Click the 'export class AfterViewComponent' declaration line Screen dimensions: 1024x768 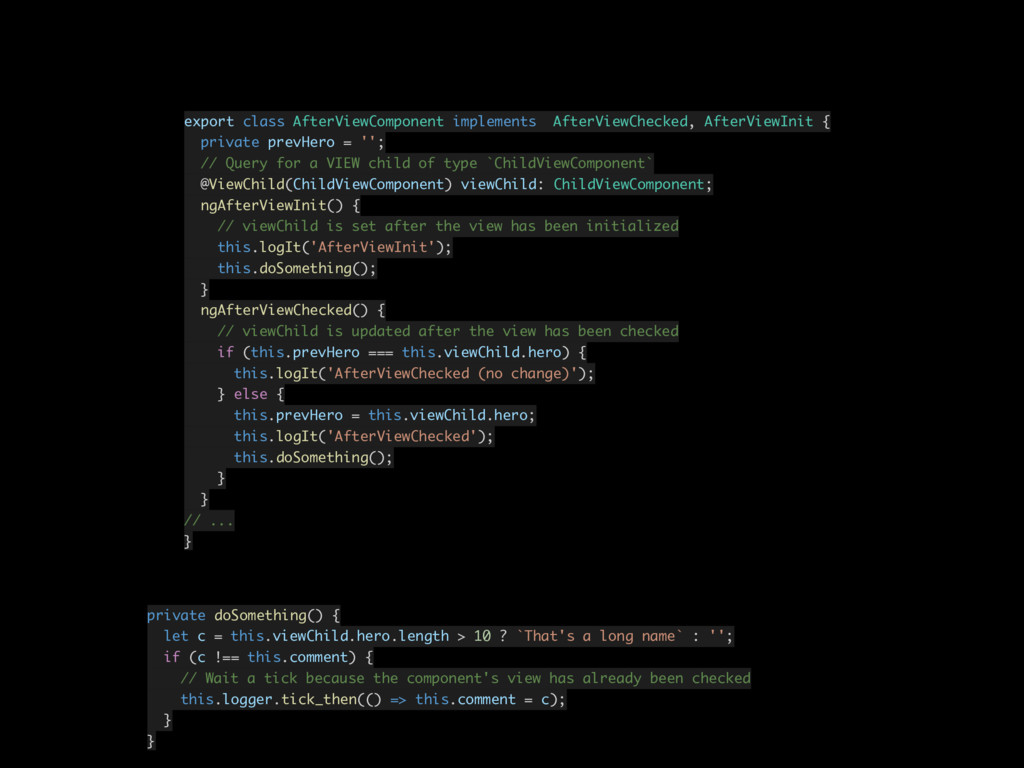click(x=507, y=121)
